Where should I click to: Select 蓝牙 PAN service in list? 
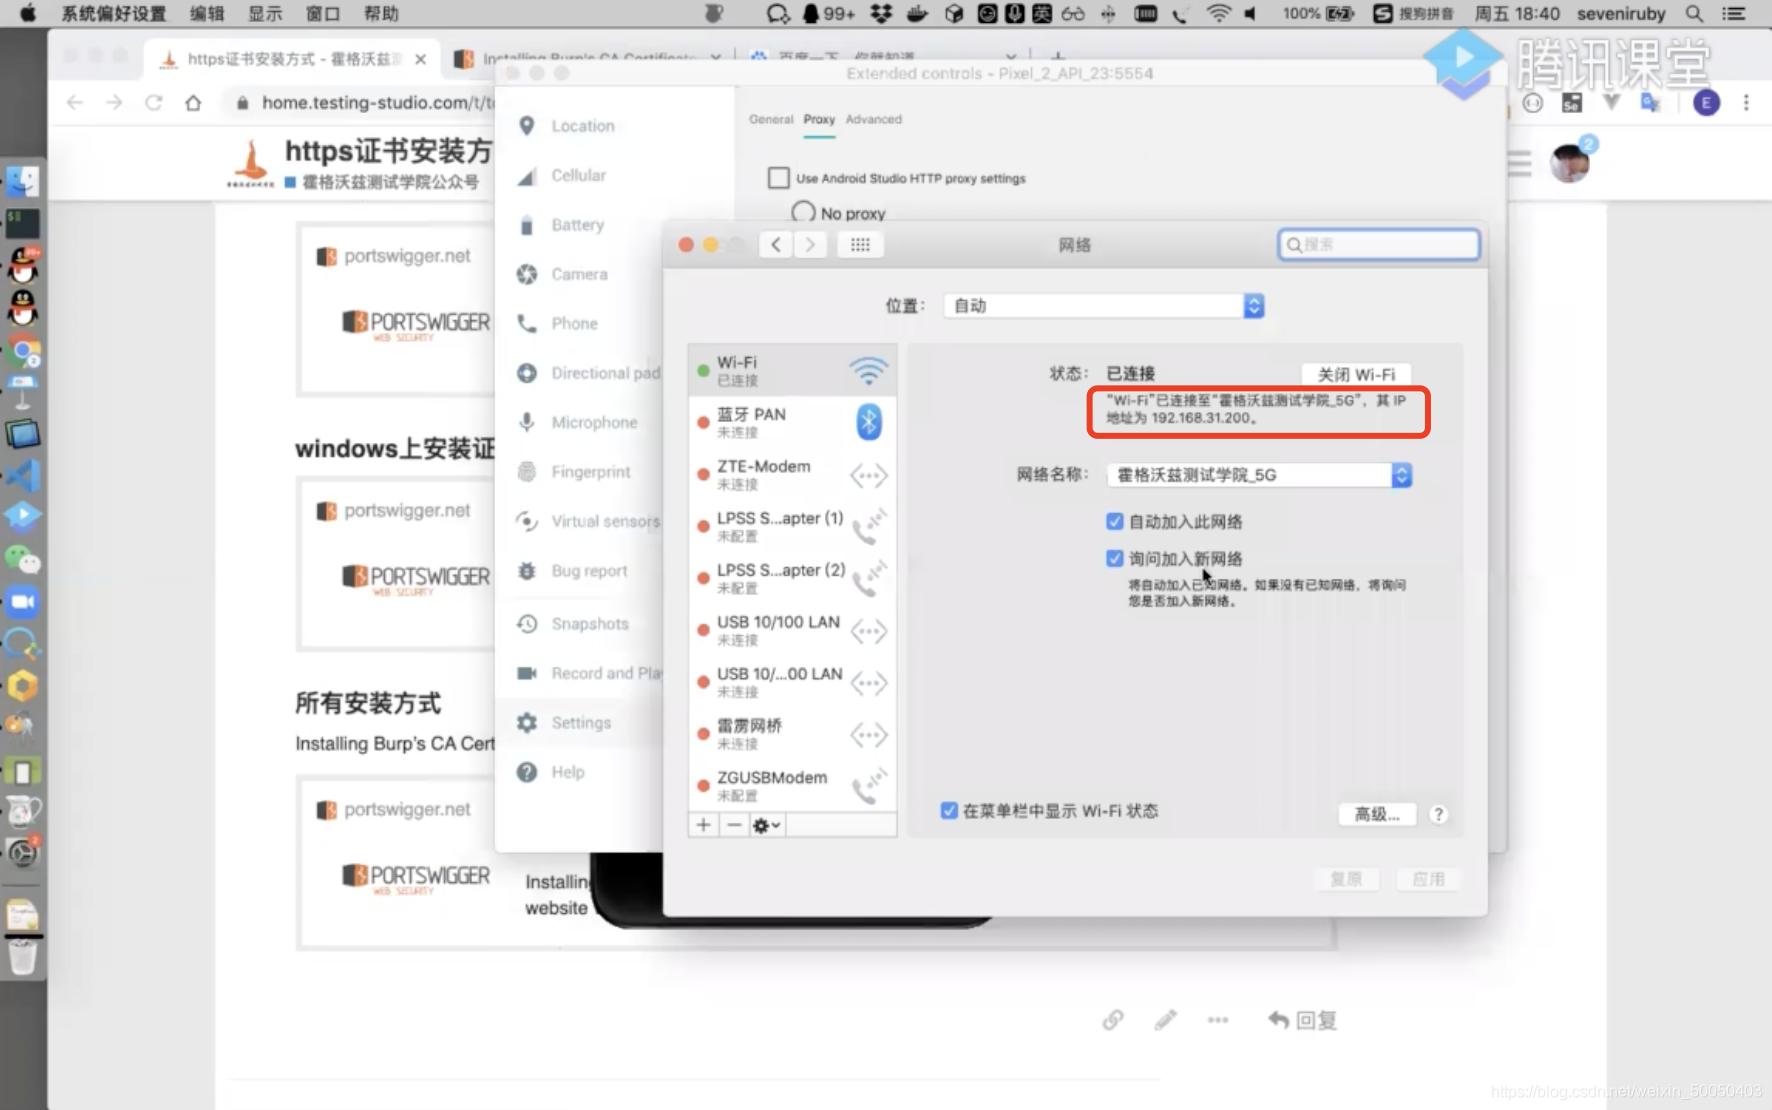click(x=792, y=422)
